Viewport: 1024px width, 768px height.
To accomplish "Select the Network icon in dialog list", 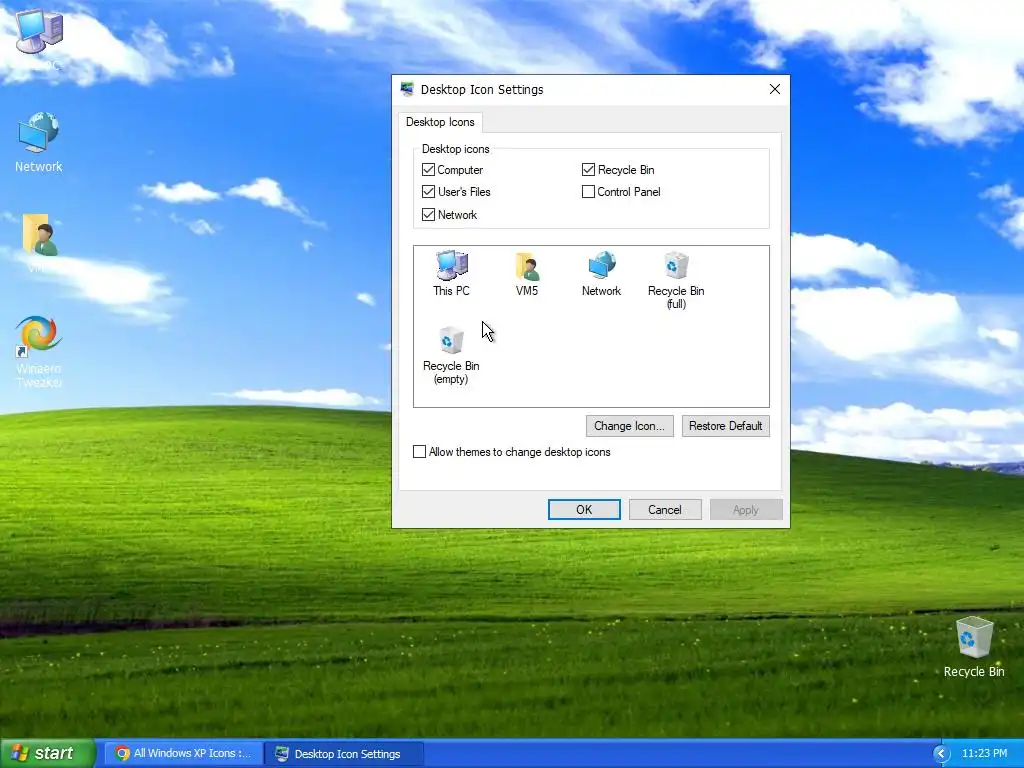I will point(601,273).
